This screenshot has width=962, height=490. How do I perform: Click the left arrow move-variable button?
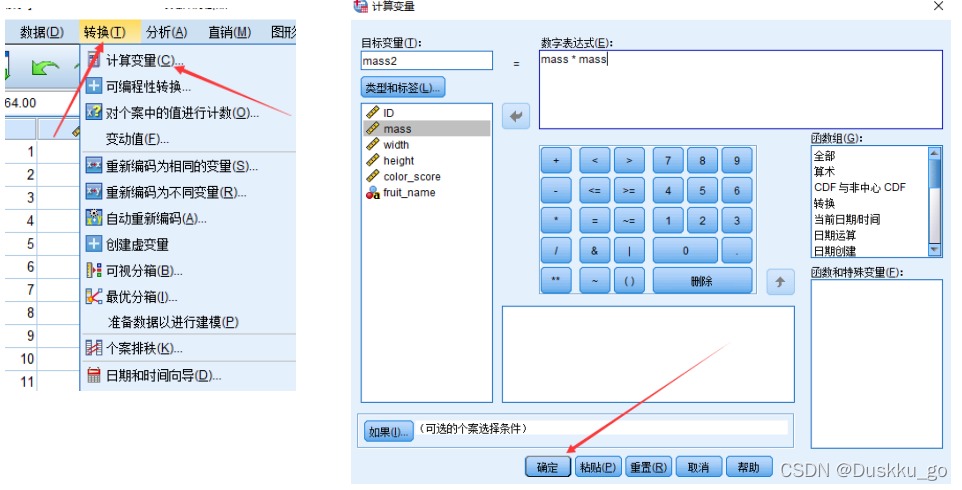coord(516,116)
